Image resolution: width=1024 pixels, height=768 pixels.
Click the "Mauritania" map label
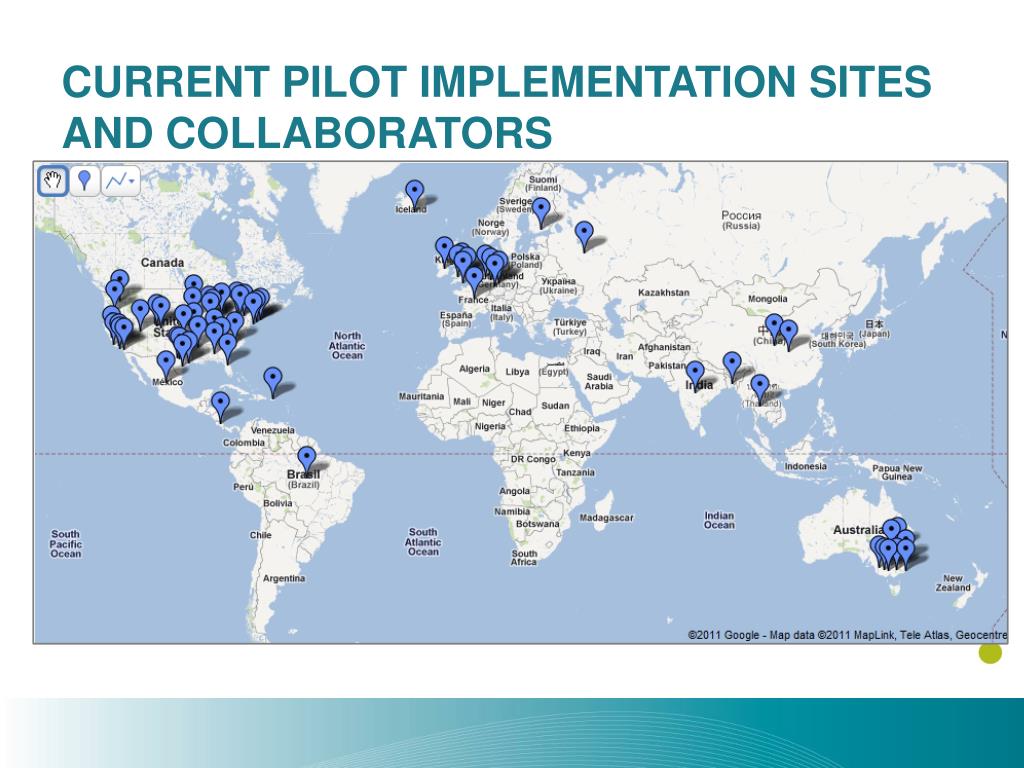[x=421, y=396]
